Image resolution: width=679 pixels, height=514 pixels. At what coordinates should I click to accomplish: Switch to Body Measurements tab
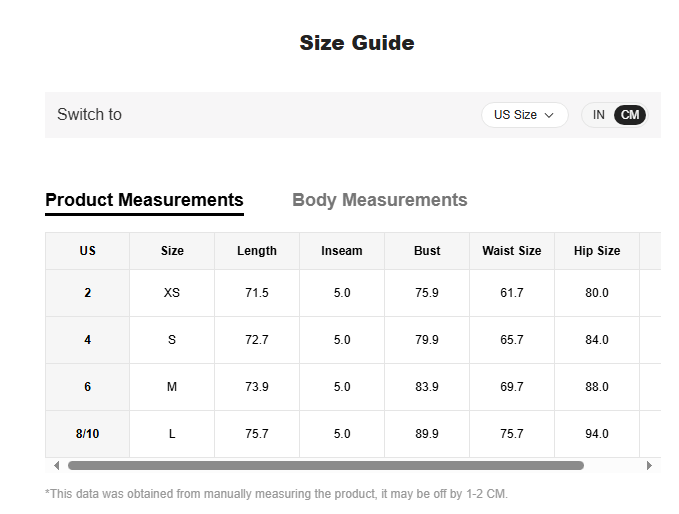380,200
